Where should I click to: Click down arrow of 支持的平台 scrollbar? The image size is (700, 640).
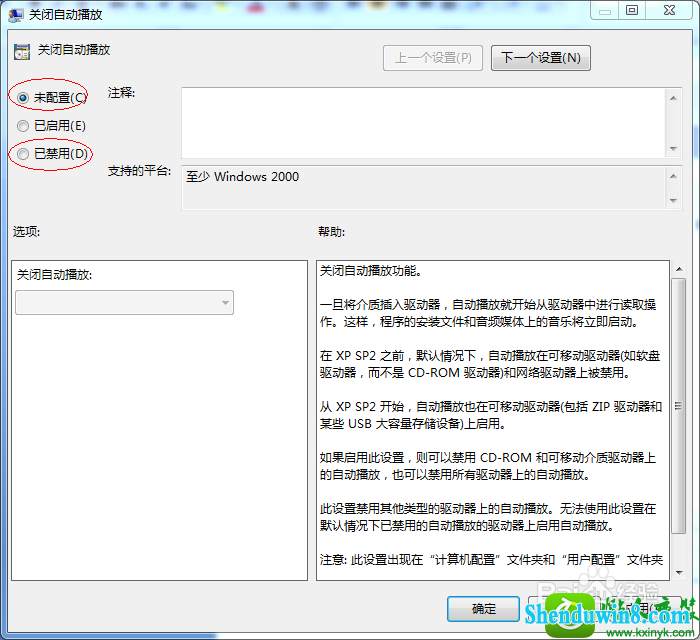(x=674, y=201)
